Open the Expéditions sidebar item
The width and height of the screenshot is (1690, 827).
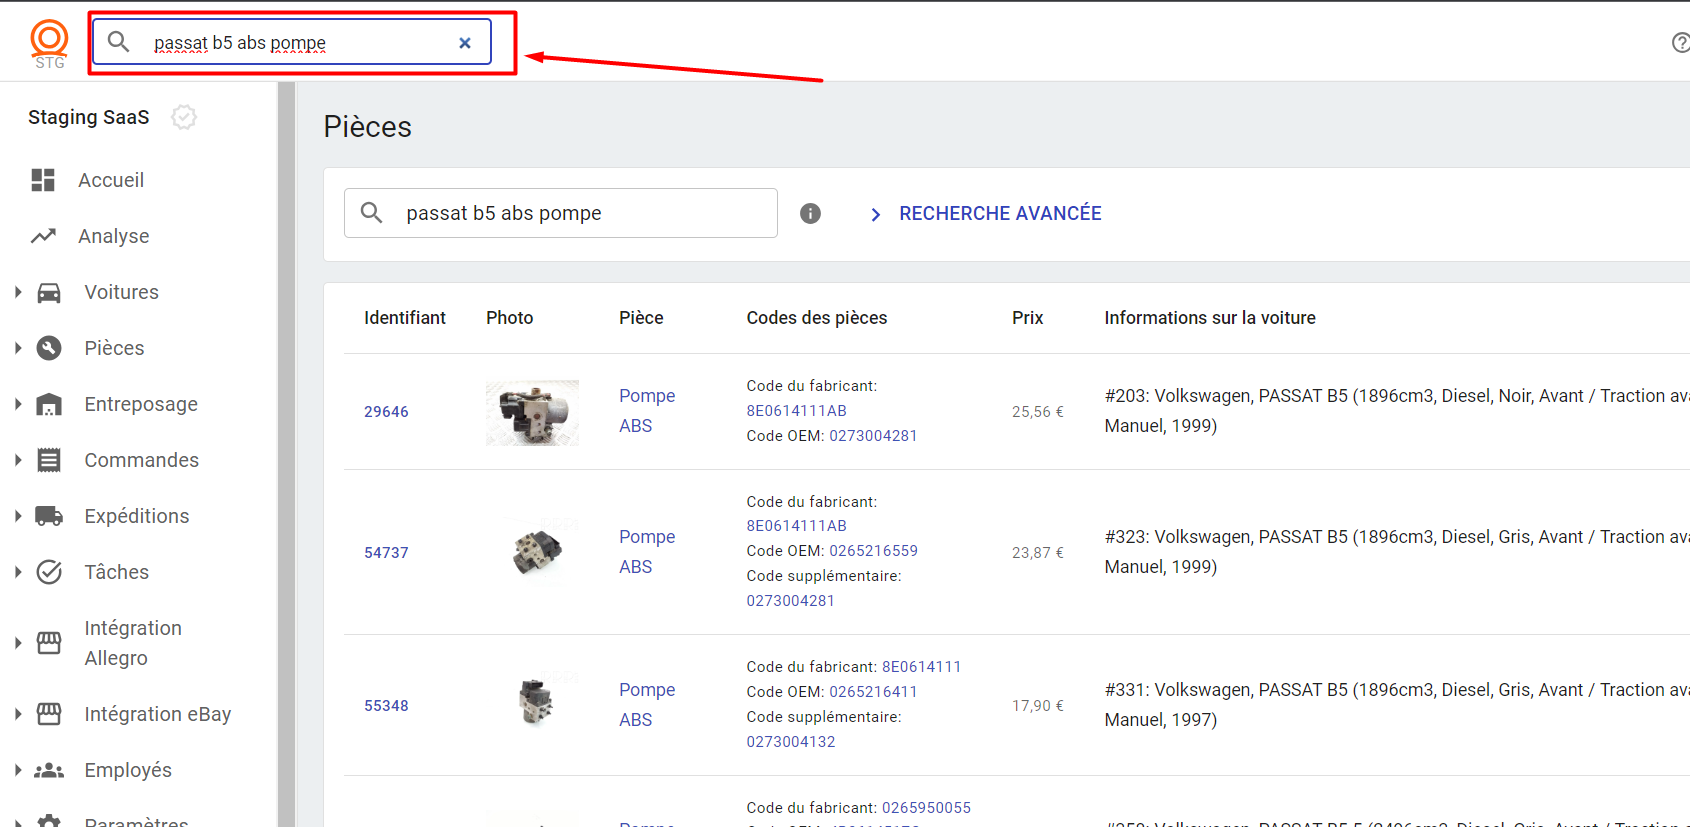pos(137,516)
